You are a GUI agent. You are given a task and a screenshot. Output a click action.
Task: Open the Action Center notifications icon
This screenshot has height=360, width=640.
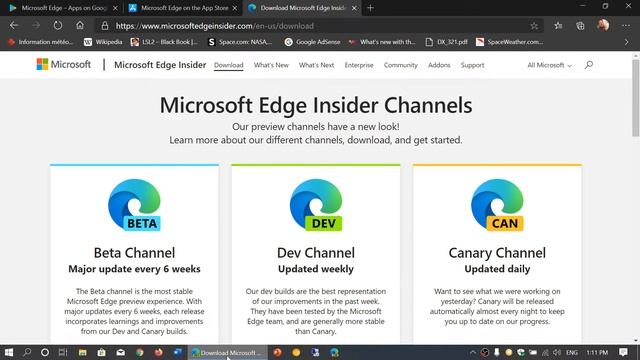(x=623, y=352)
